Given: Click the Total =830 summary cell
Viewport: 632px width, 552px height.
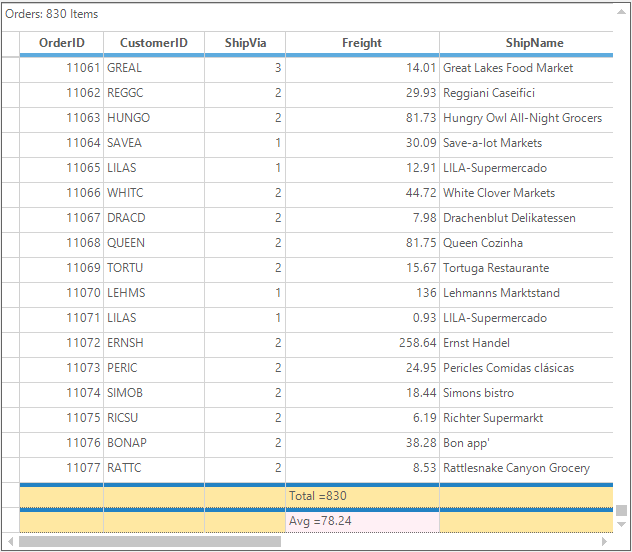Looking at the screenshot, I should [x=362, y=497].
